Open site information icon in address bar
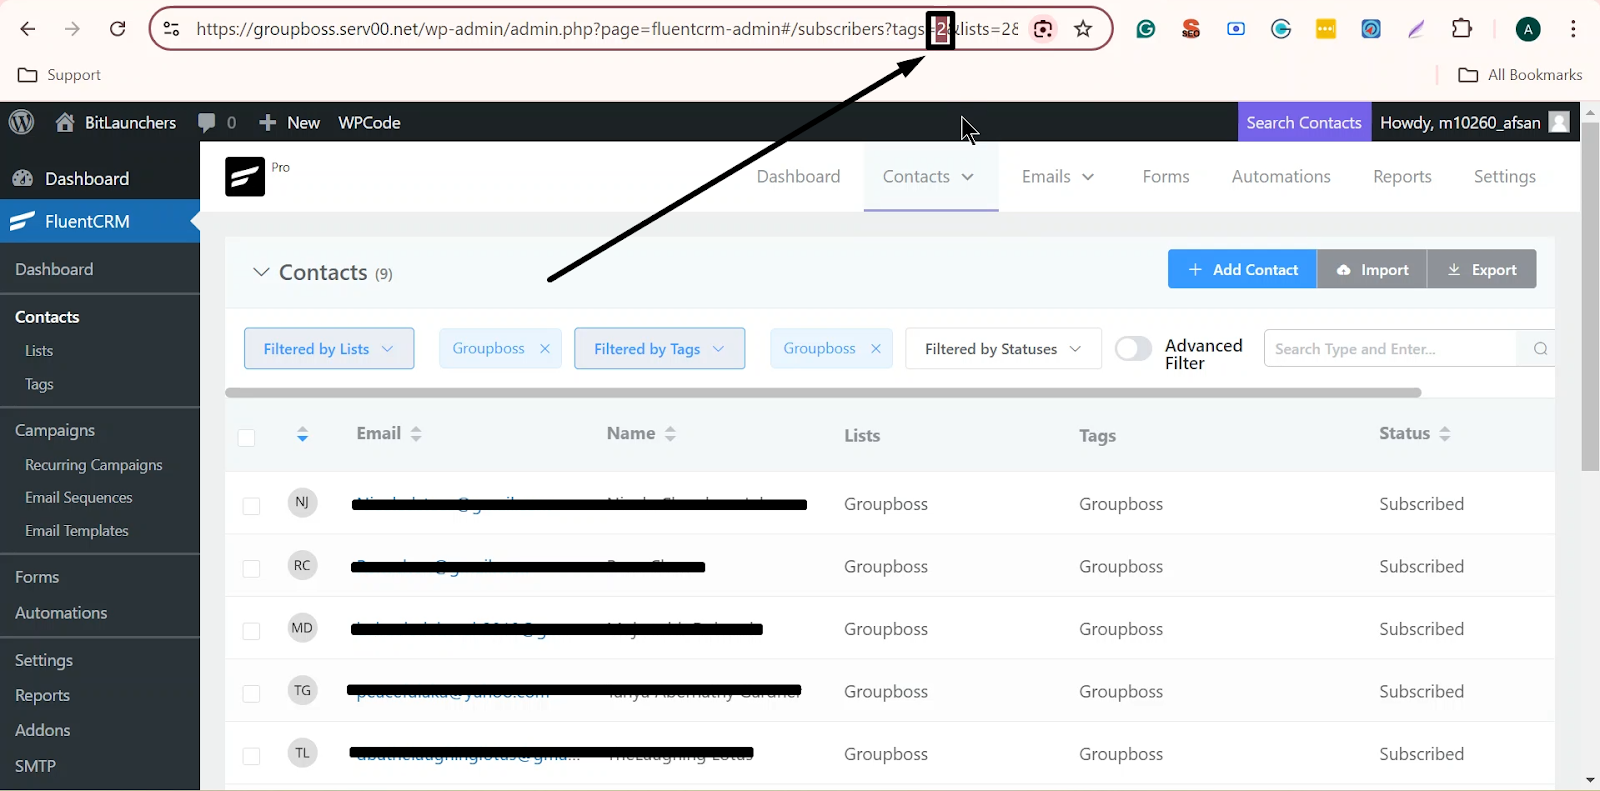This screenshot has width=1600, height=791. 172,29
